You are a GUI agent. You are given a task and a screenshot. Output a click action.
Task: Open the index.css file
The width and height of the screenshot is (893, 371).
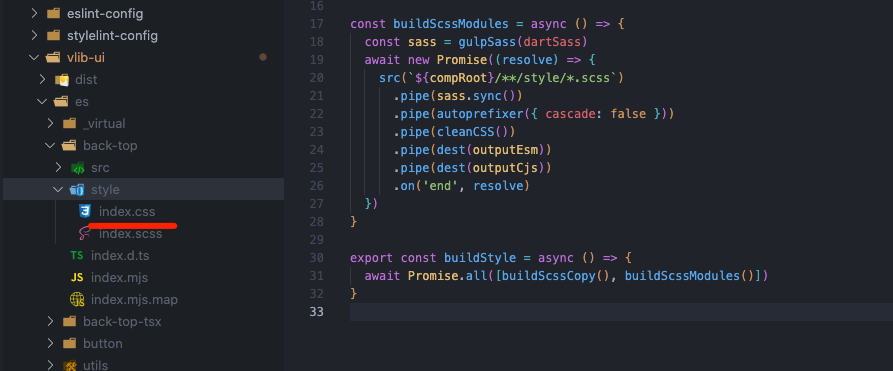tap(127, 211)
